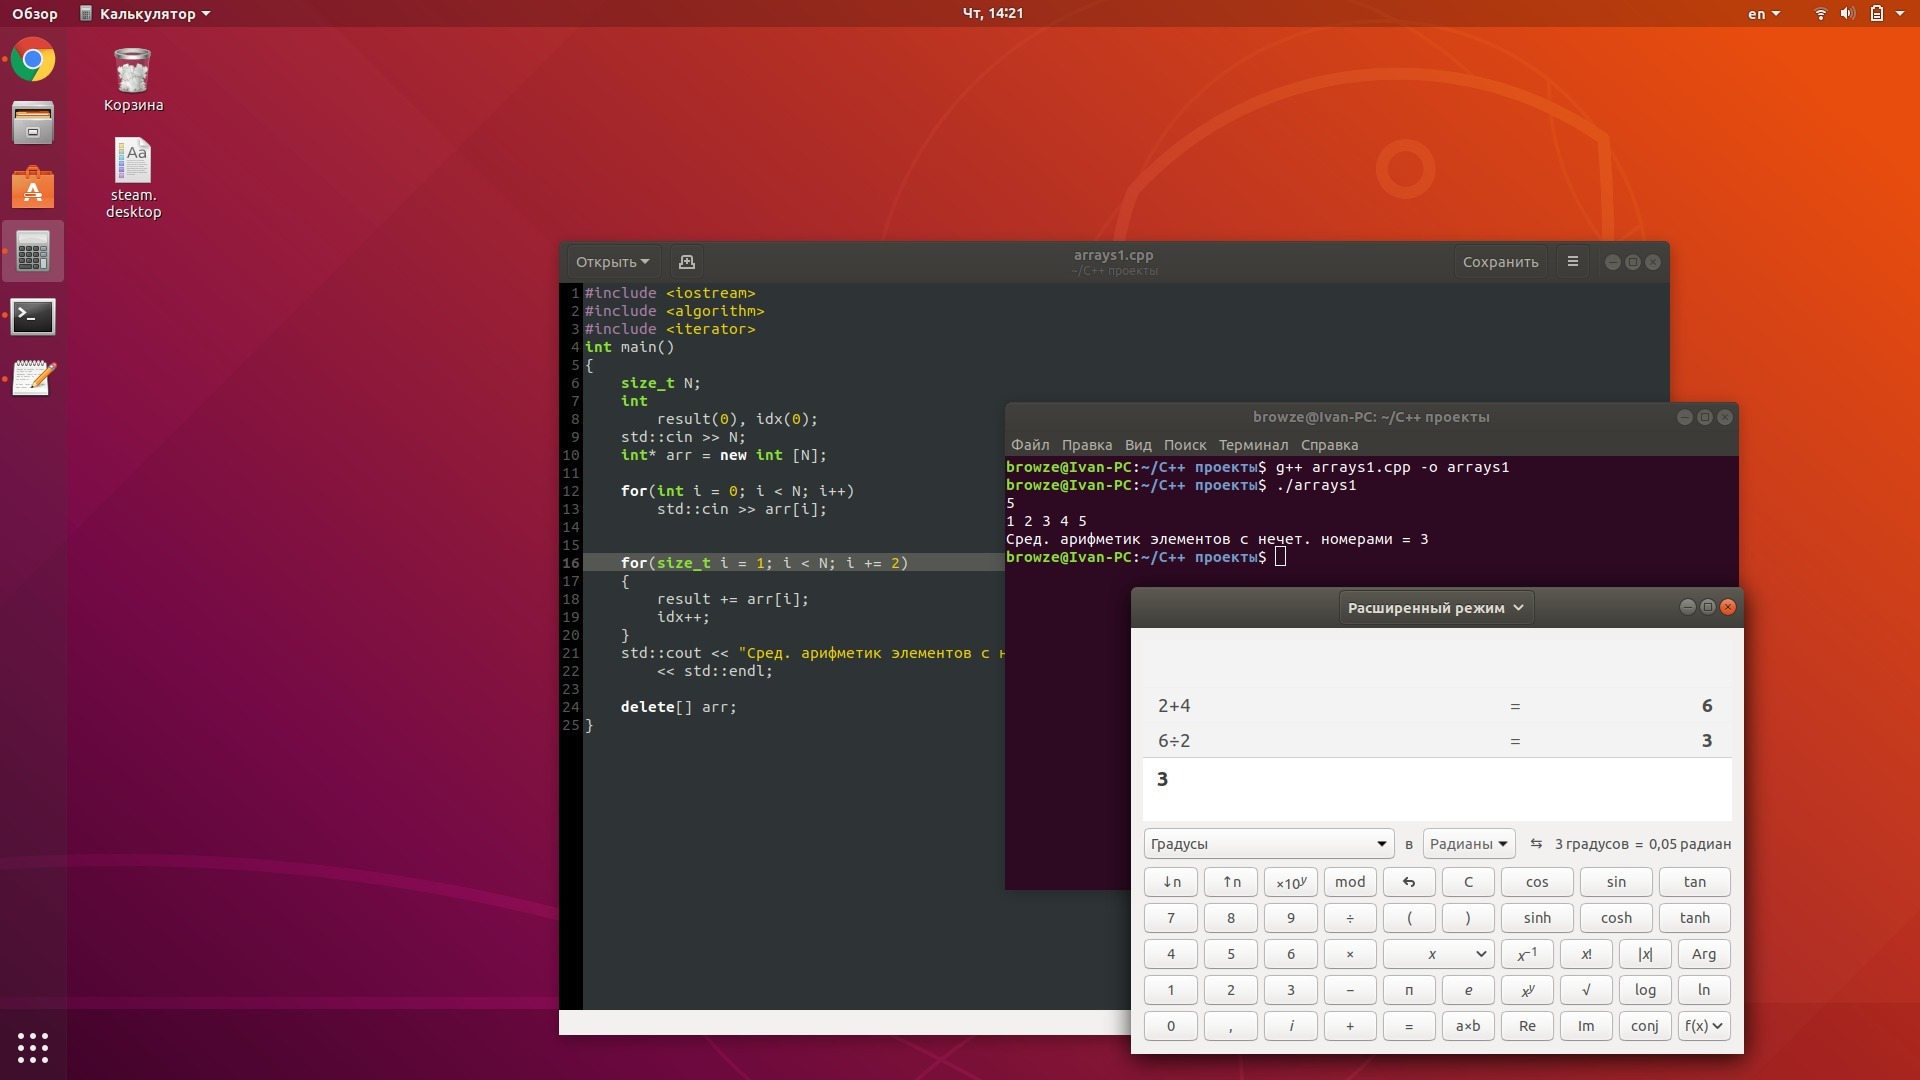1920x1080 pixels.
Task: Click the Ubuntu Software dock icon
Action: (33, 188)
